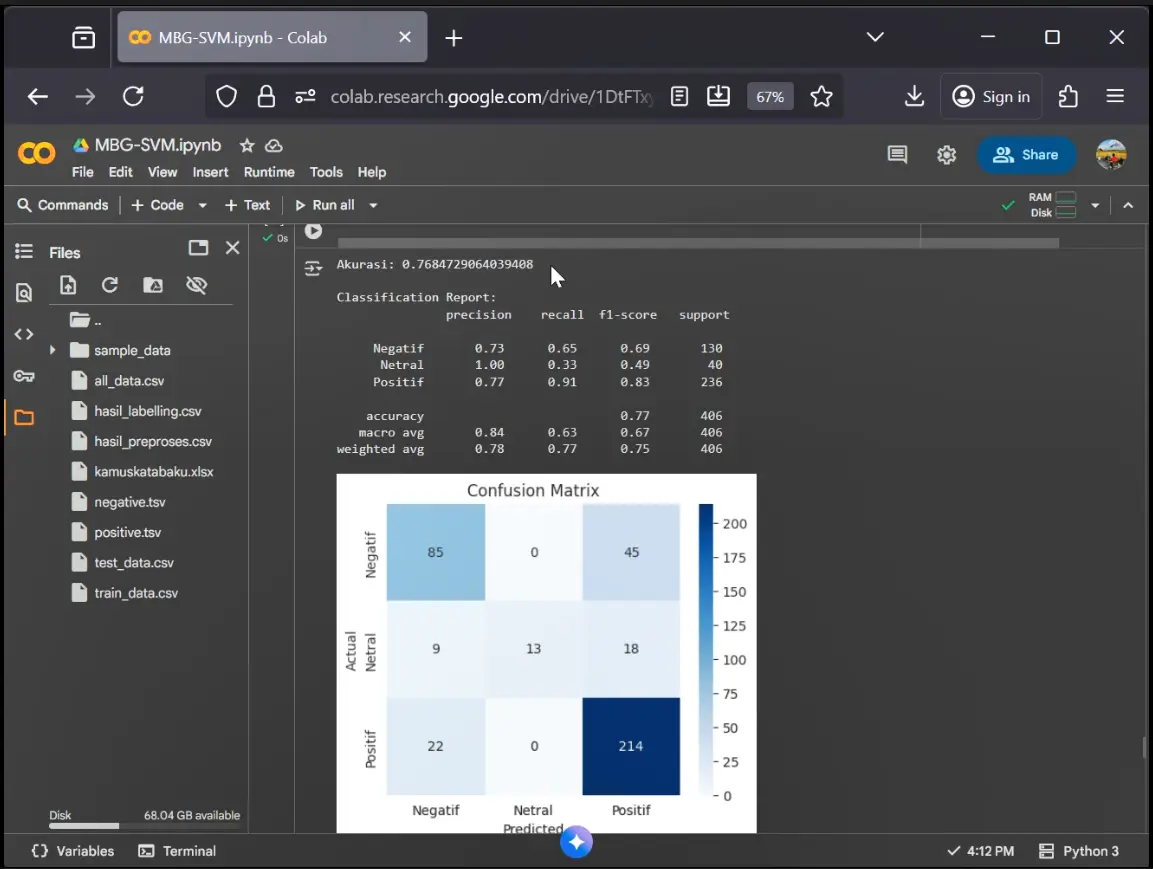Click the Share button
The width and height of the screenshot is (1153, 869).
[x=1026, y=155]
